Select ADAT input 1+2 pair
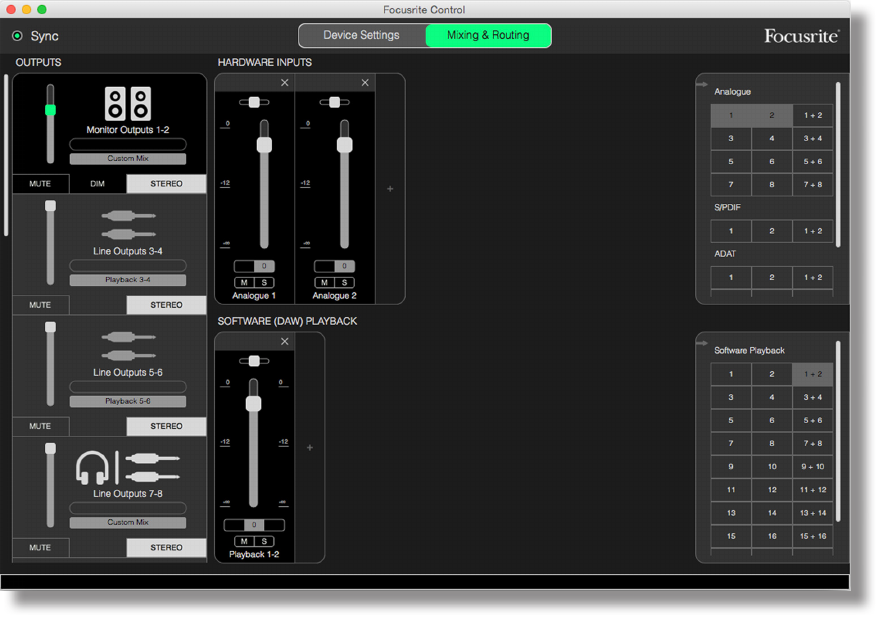 [813, 277]
